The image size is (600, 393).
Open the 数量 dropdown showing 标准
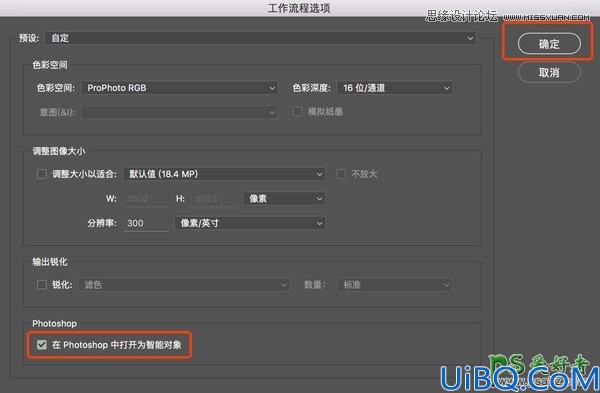tap(395, 285)
